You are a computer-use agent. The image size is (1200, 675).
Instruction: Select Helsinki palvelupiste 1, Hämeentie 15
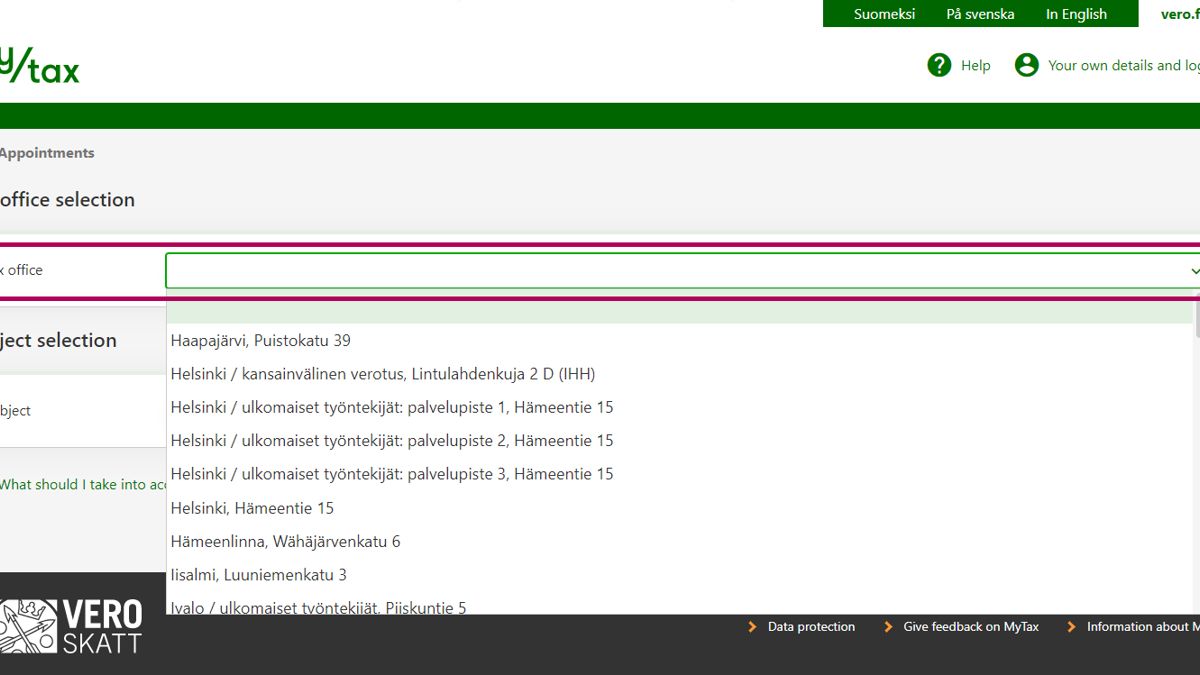(392, 407)
